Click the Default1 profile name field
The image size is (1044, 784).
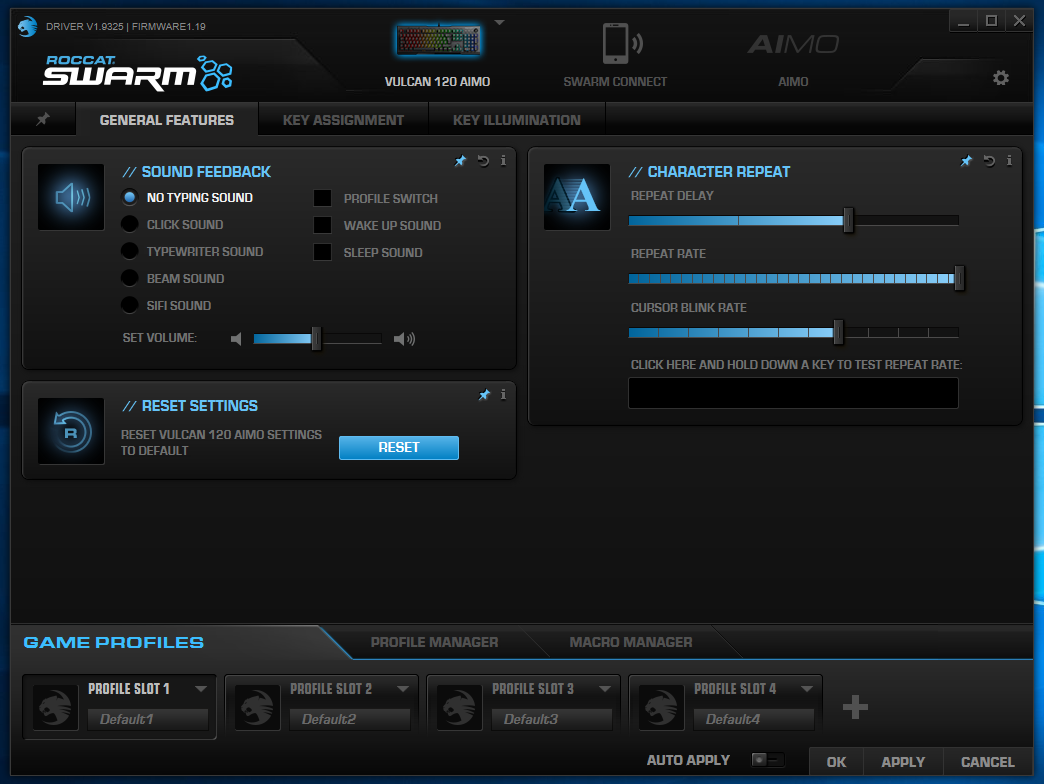(x=148, y=719)
